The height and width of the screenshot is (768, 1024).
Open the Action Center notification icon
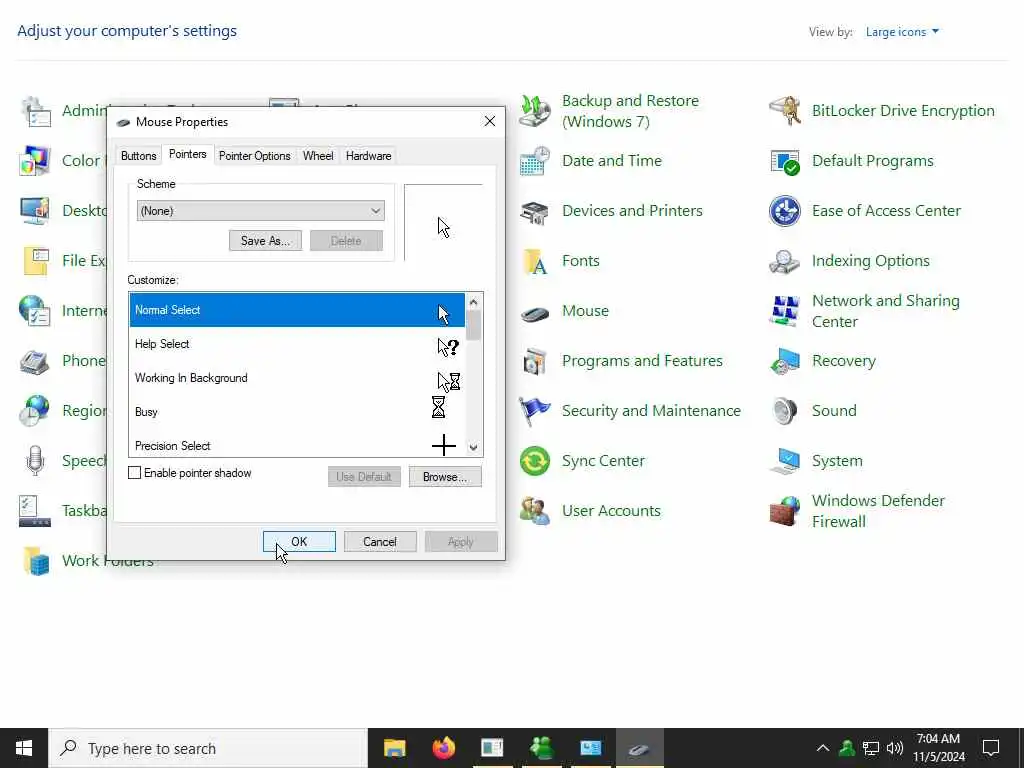pos(991,748)
